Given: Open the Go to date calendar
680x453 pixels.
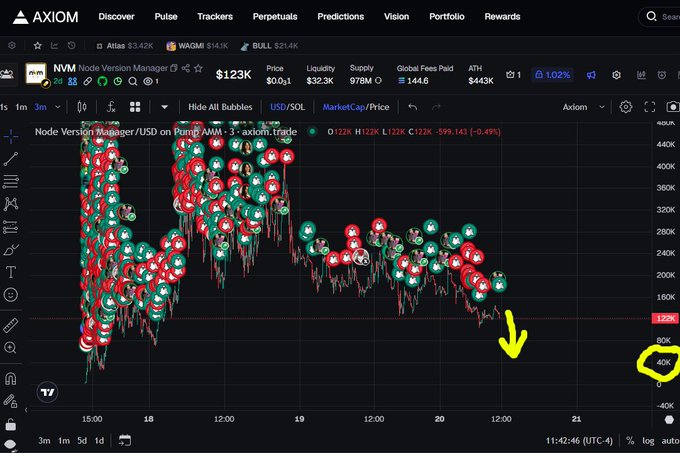Looking at the screenshot, I should (x=125, y=440).
